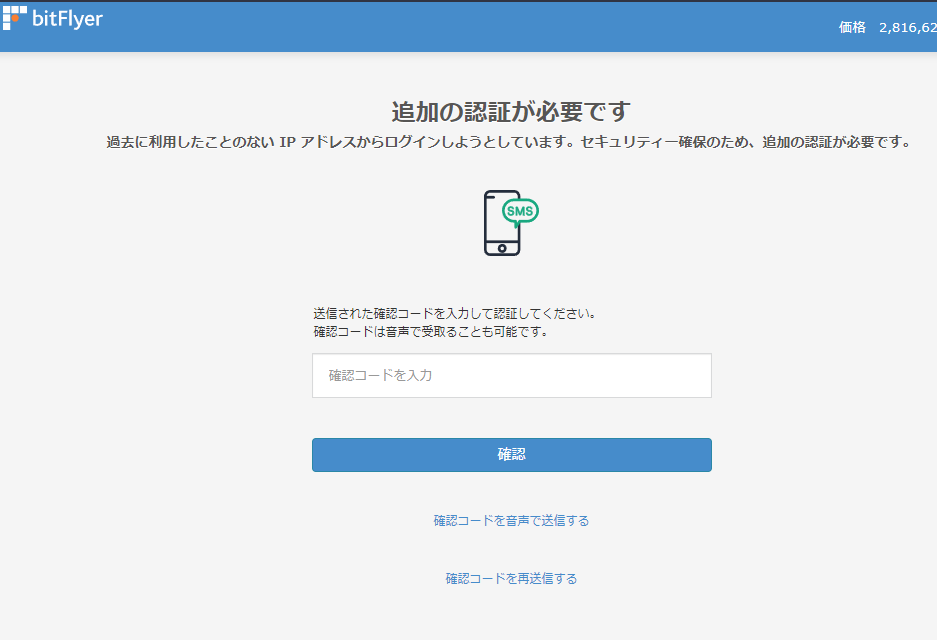Click the SMS letters inside the bubble
937x640 pixels.
520,211
